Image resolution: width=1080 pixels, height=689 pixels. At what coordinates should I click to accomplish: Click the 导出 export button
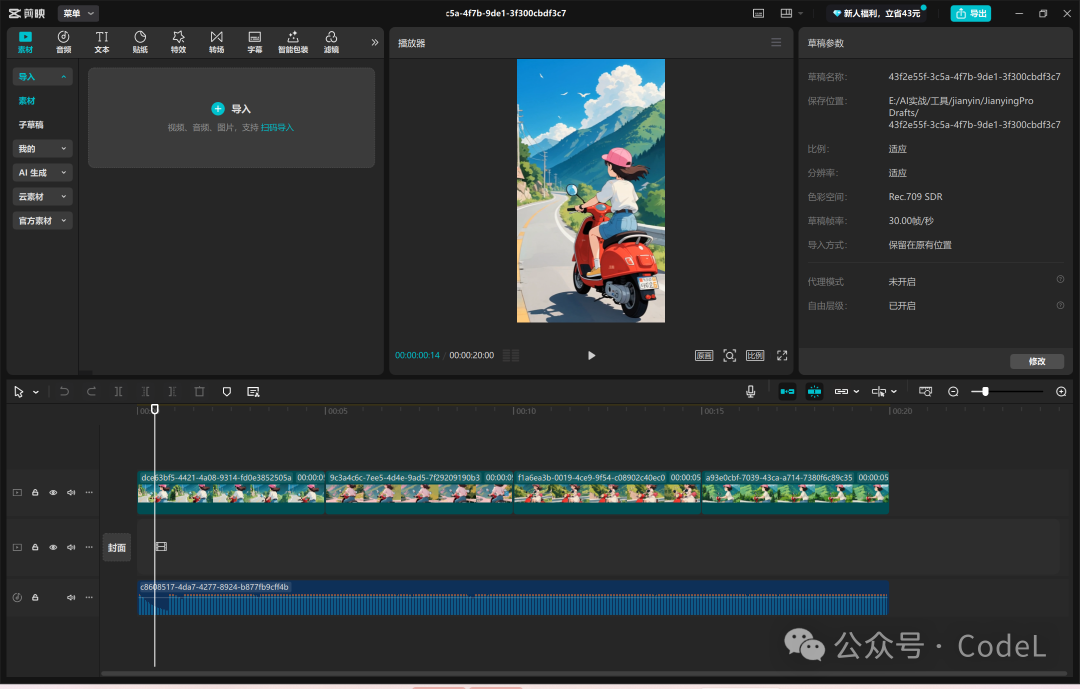coord(970,13)
